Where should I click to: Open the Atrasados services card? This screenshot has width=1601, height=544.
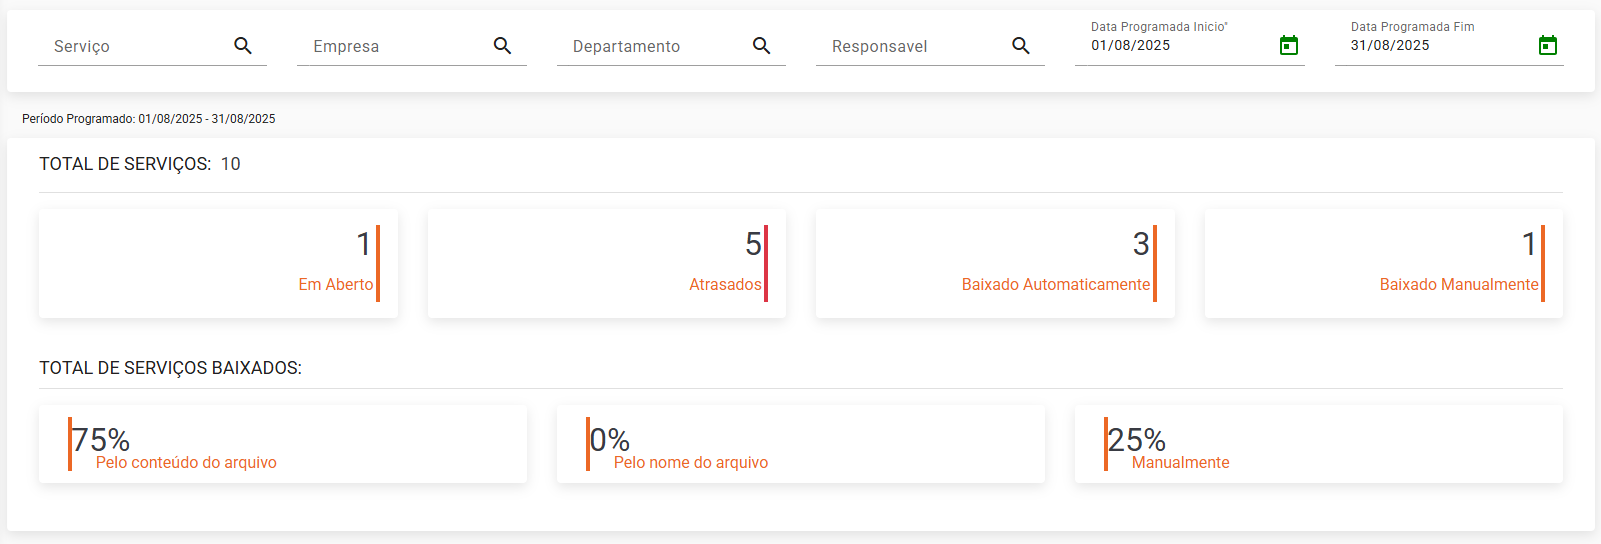click(x=607, y=264)
